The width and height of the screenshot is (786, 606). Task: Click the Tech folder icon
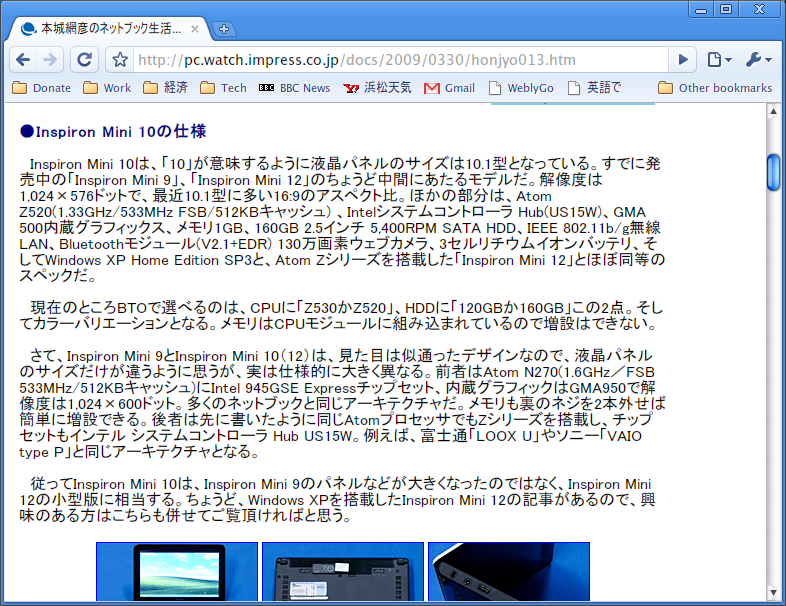208,88
